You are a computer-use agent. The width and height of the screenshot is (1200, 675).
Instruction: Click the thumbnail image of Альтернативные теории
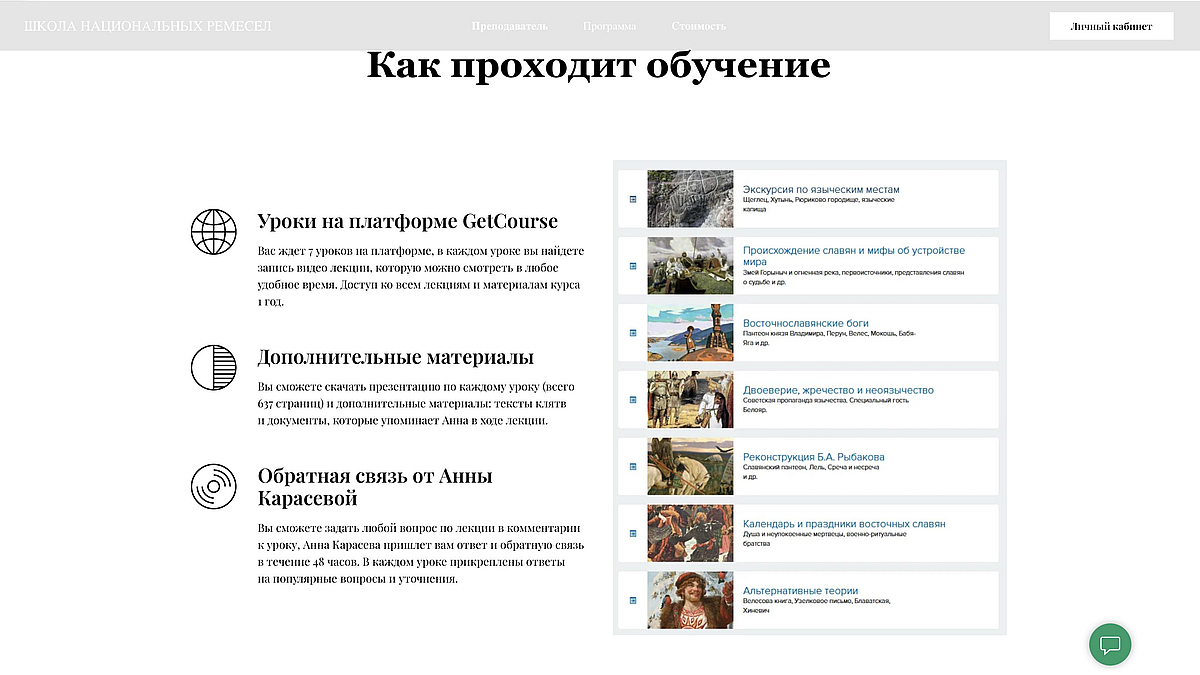pos(689,600)
